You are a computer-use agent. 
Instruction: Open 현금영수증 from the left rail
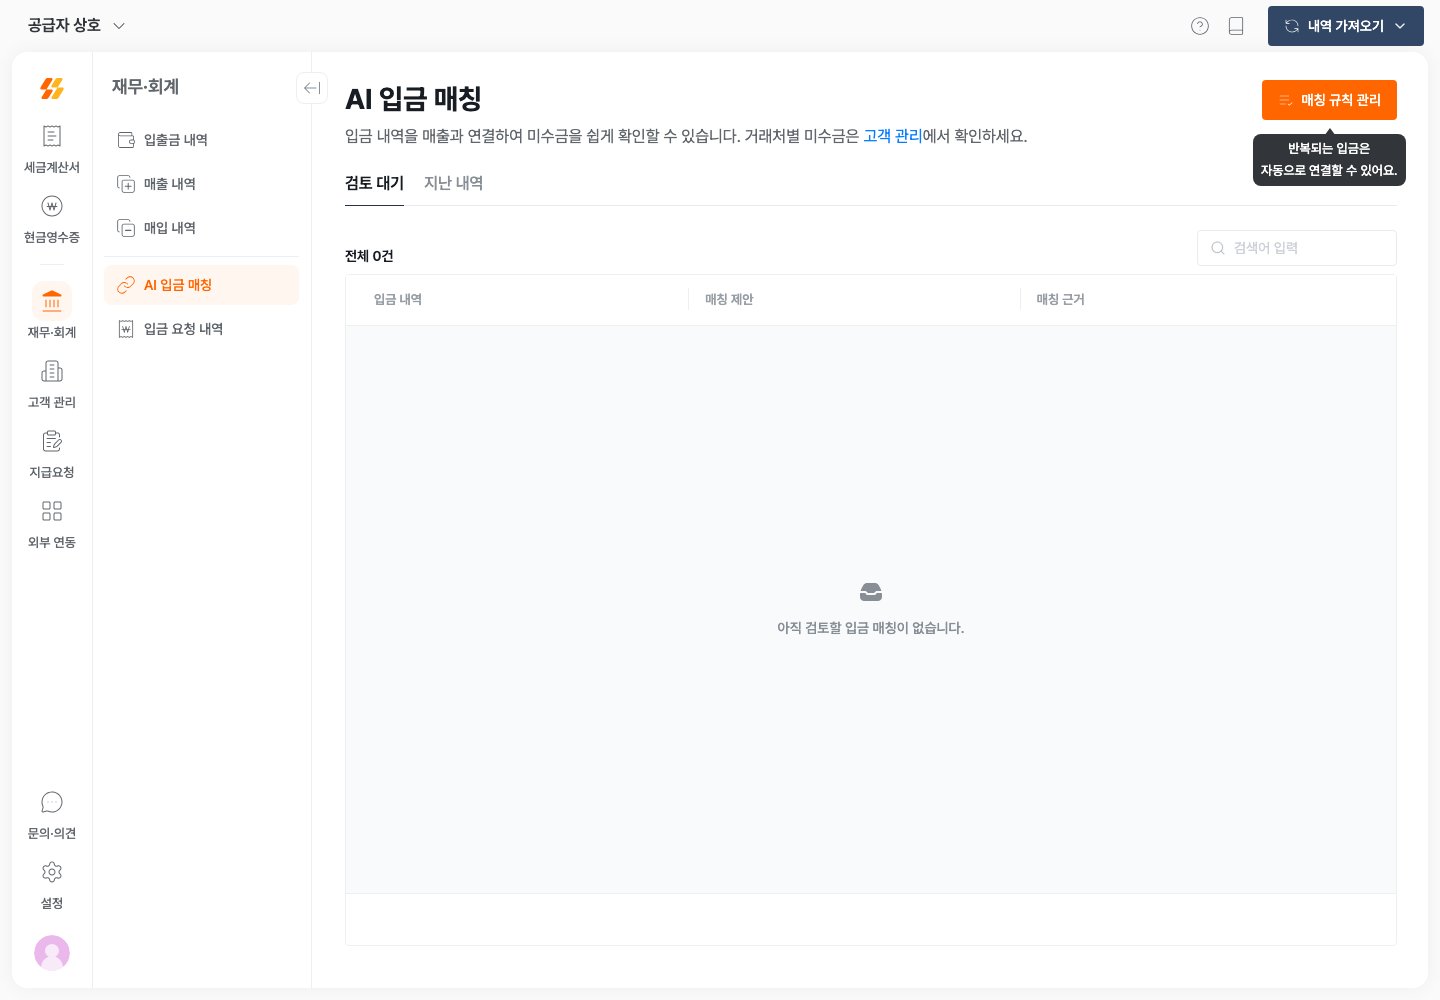(52, 218)
